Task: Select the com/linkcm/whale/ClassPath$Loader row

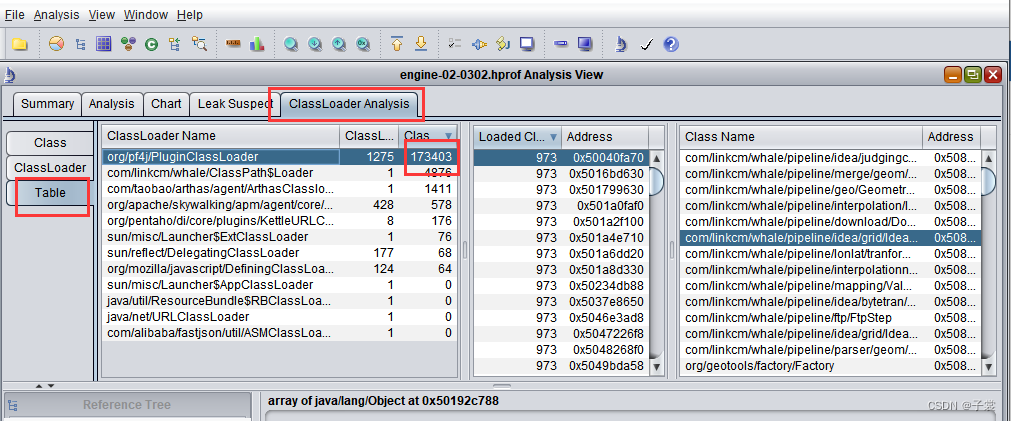Action: 279,173
